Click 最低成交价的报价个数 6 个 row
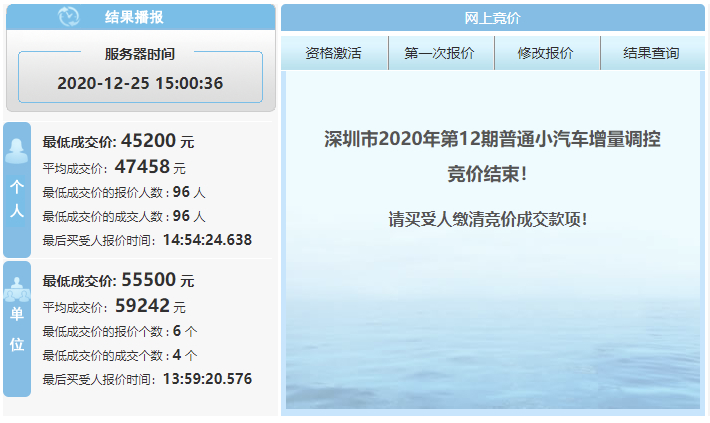The image size is (710, 423). (x=120, y=331)
